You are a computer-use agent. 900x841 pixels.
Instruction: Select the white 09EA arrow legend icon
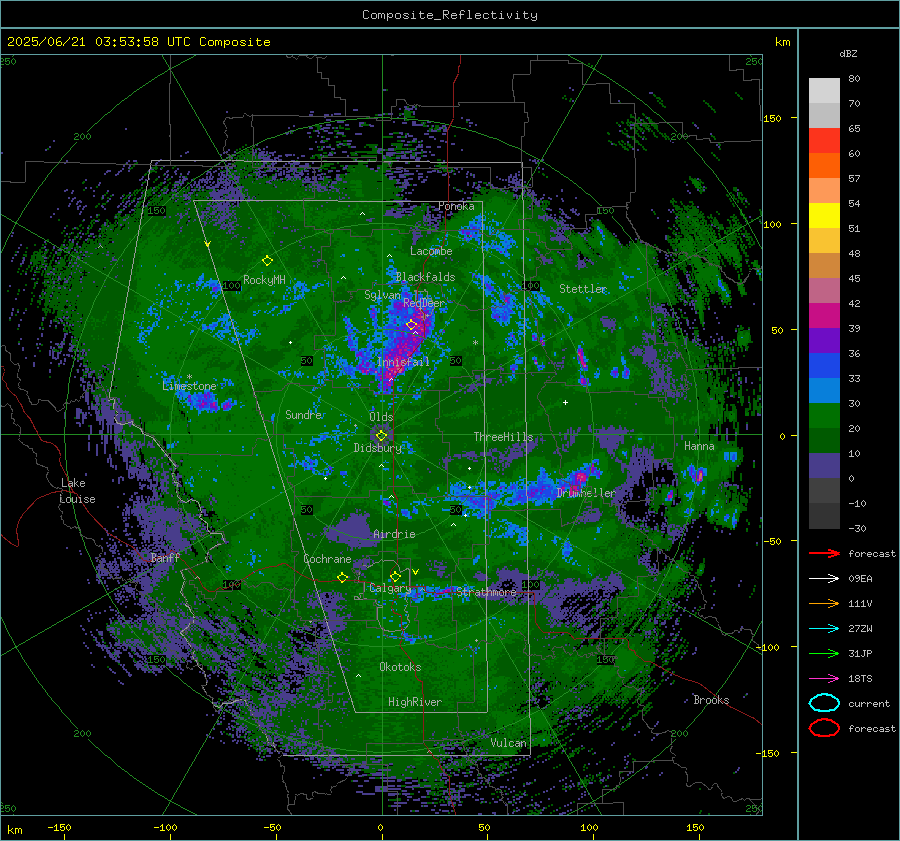click(824, 579)
